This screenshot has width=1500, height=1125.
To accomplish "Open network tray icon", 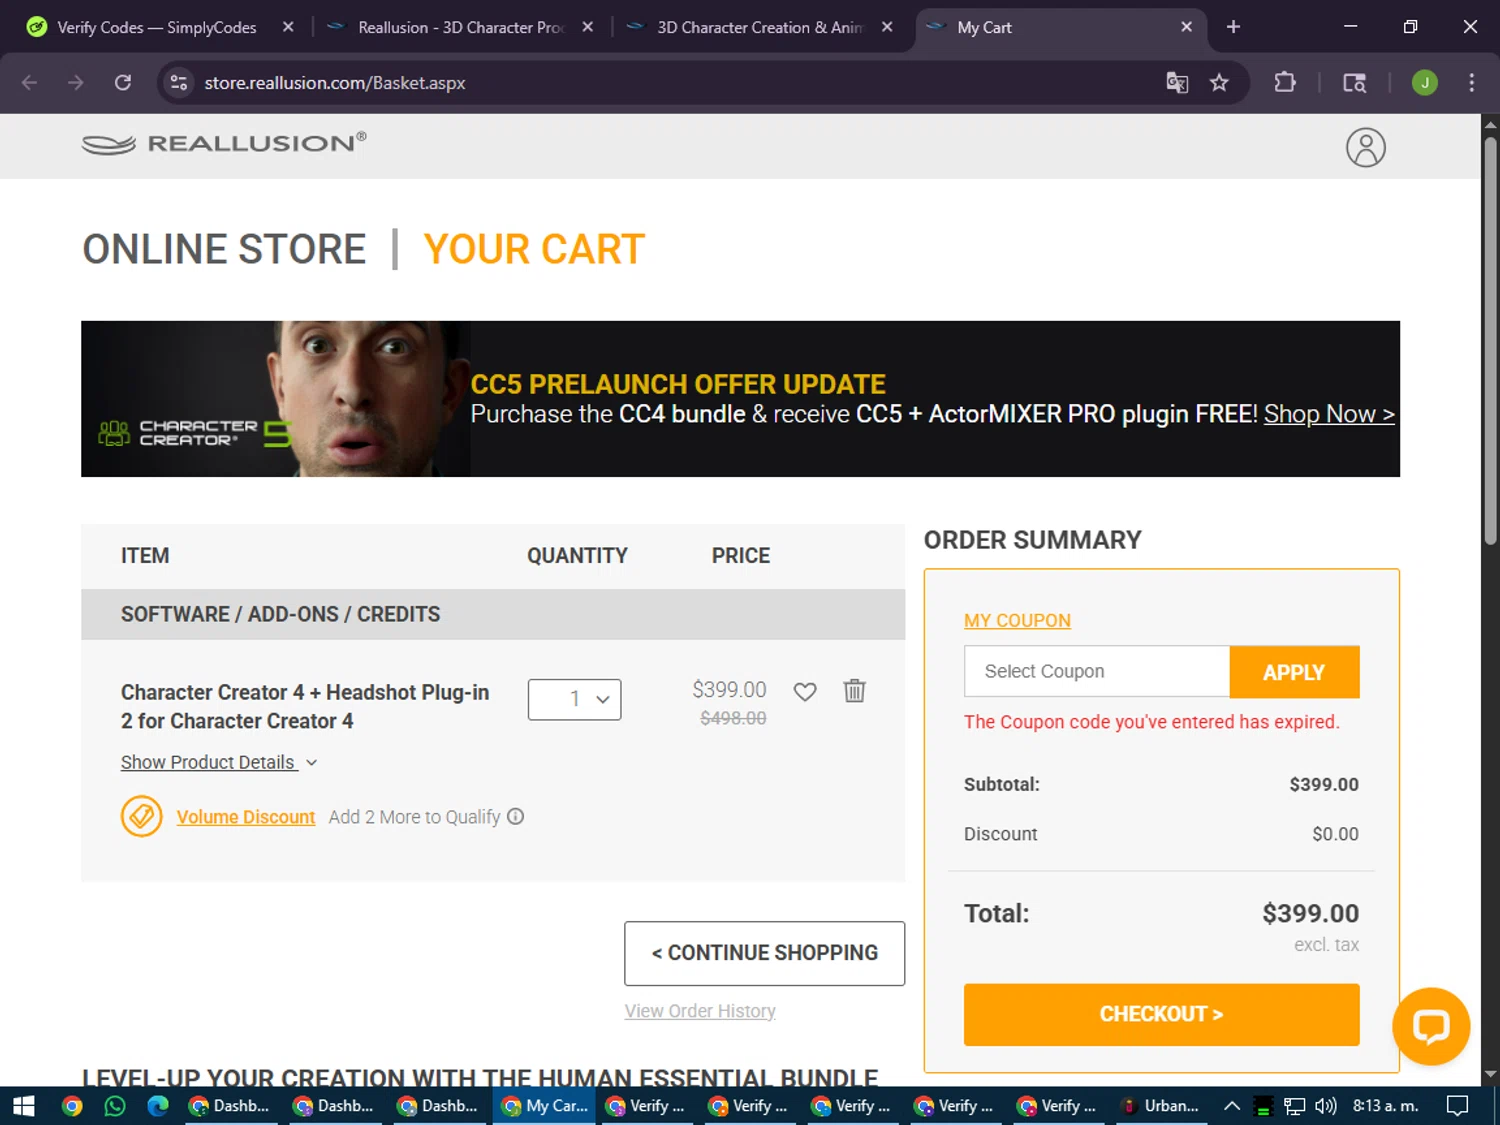I will coord(1295,1105).
